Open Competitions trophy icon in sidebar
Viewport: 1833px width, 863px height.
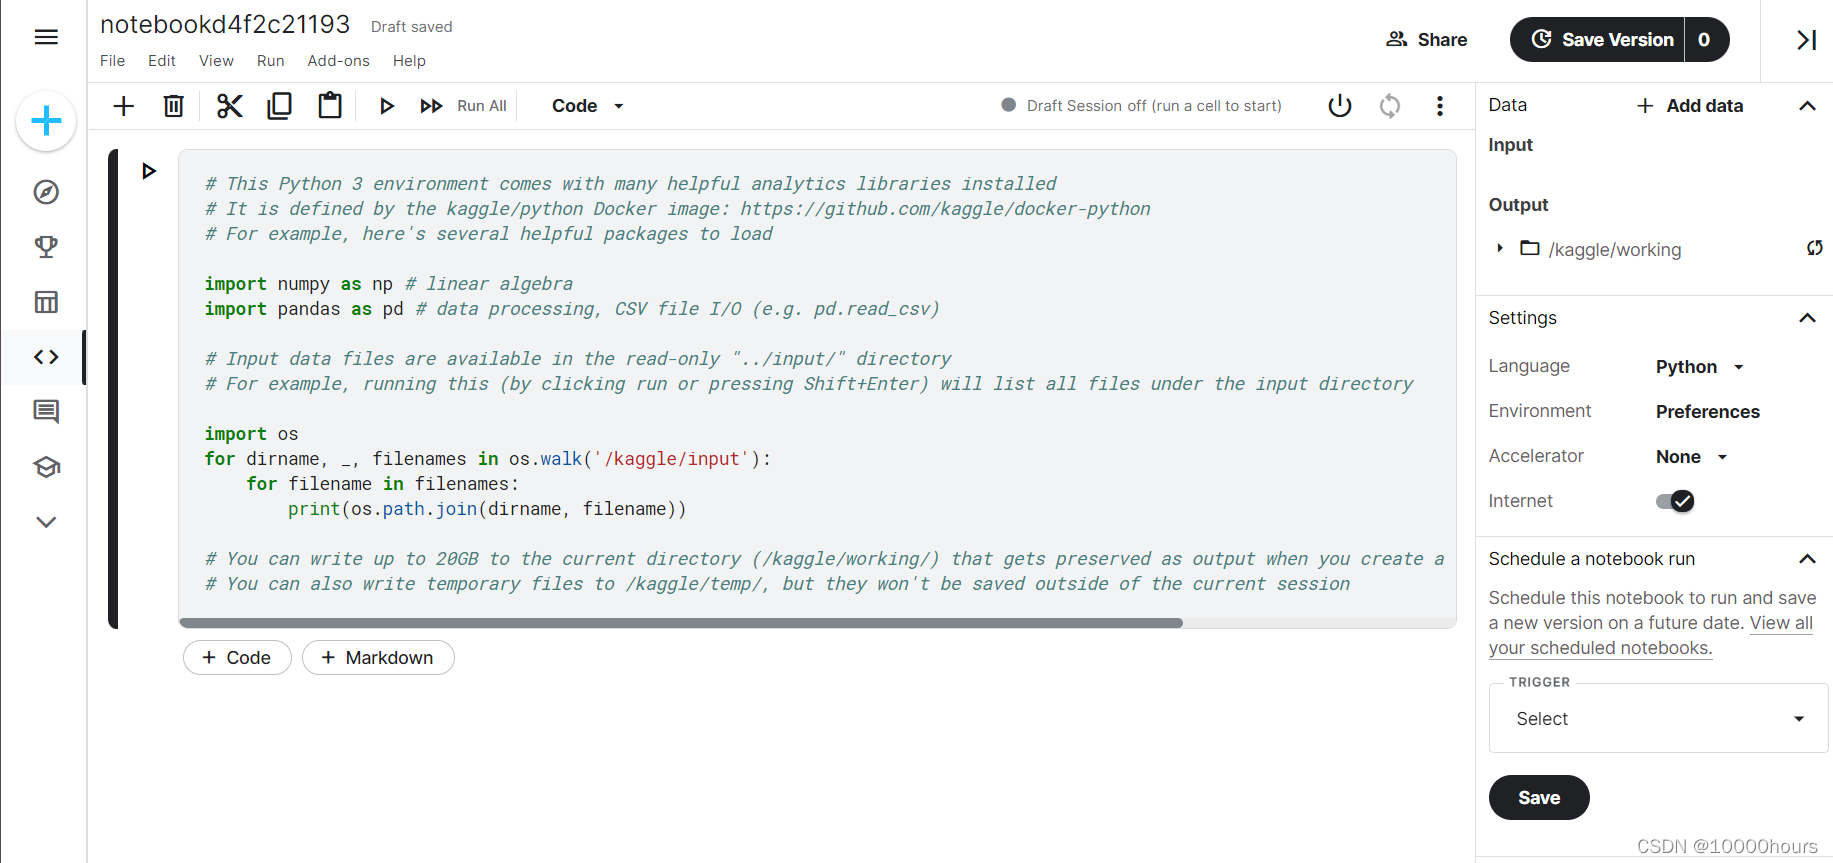point(46,247)
